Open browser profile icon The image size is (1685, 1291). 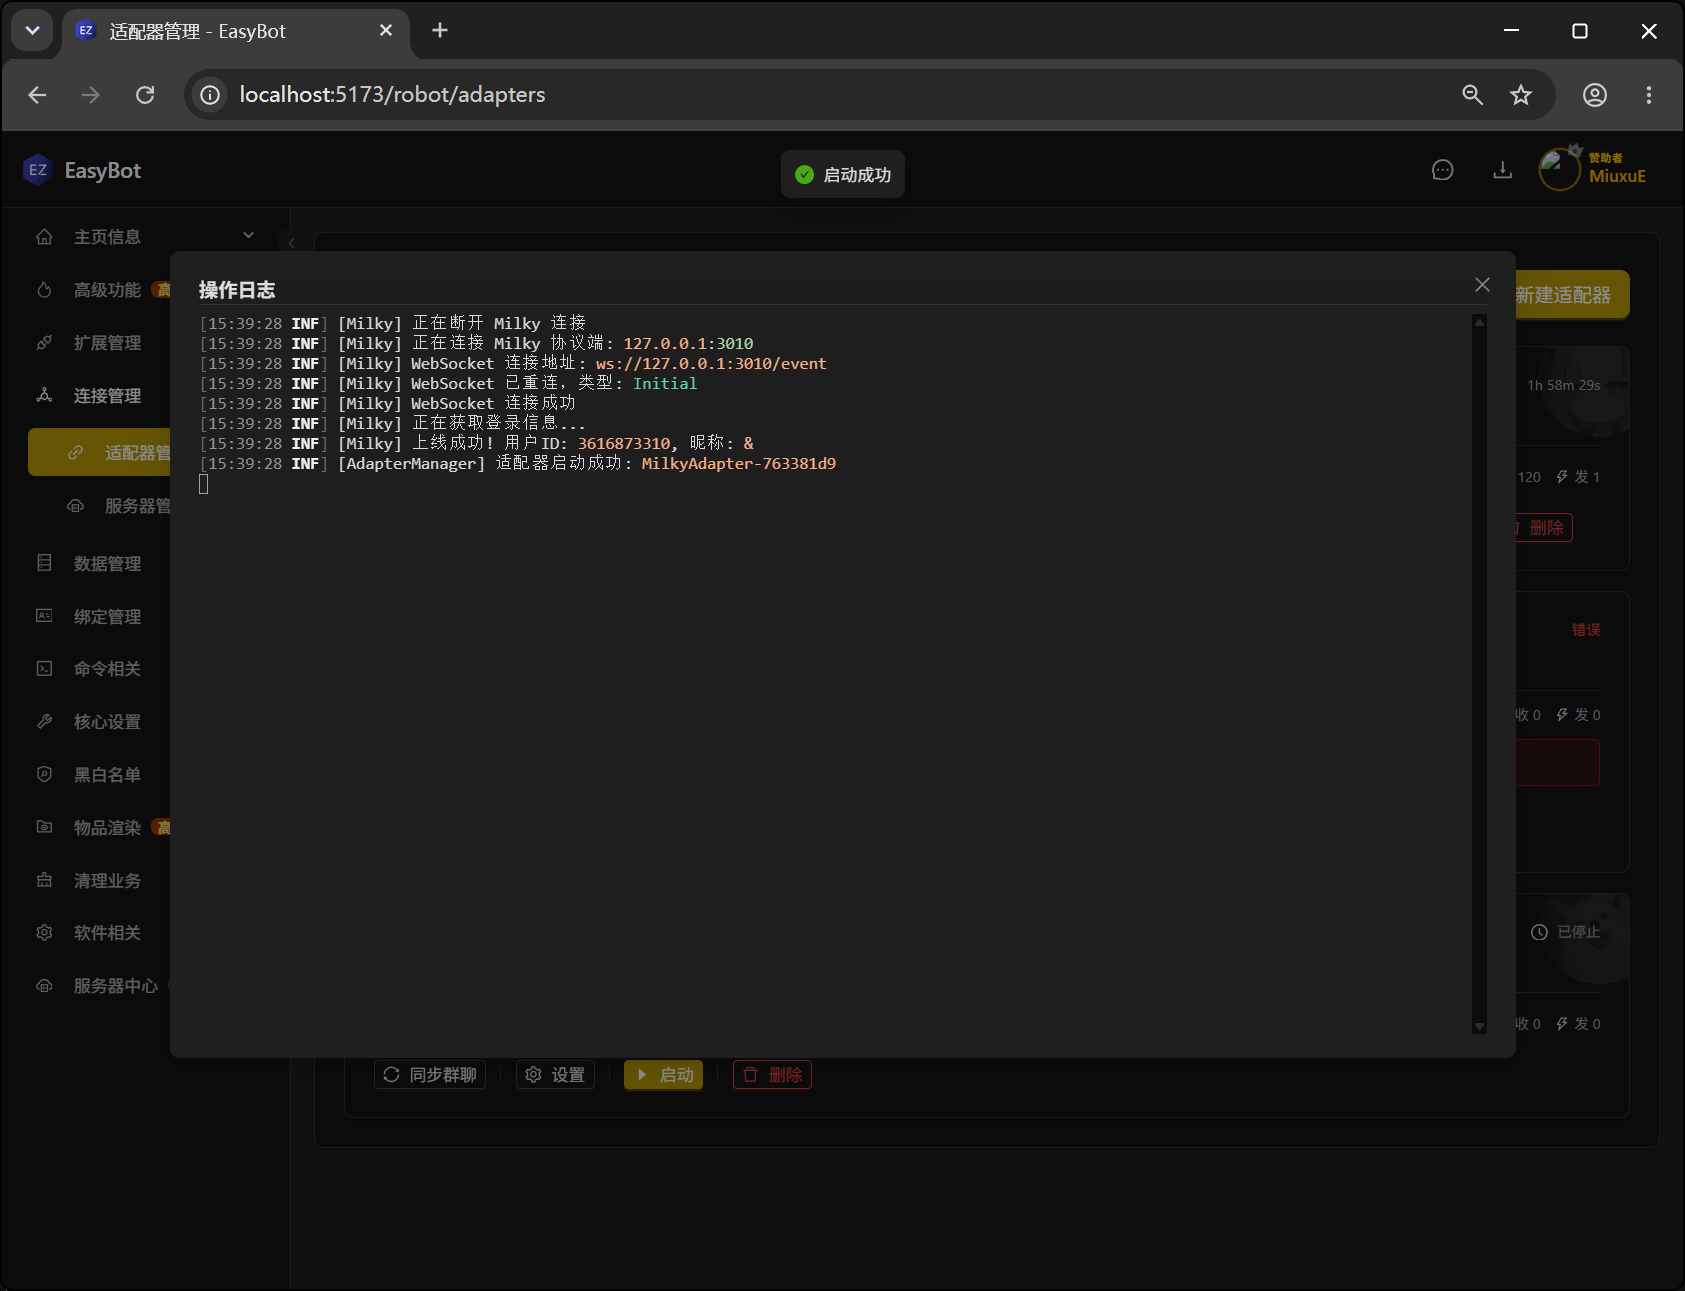[x=1595, y=95]
